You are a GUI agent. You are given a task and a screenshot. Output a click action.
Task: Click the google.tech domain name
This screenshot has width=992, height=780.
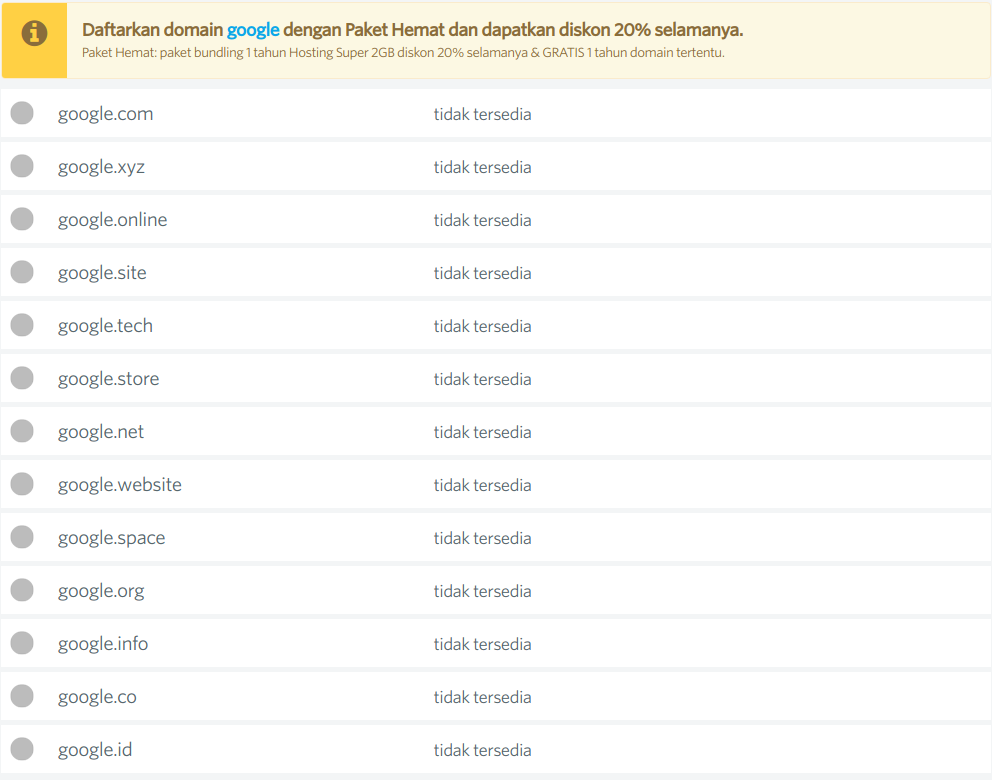click(106, 326)
